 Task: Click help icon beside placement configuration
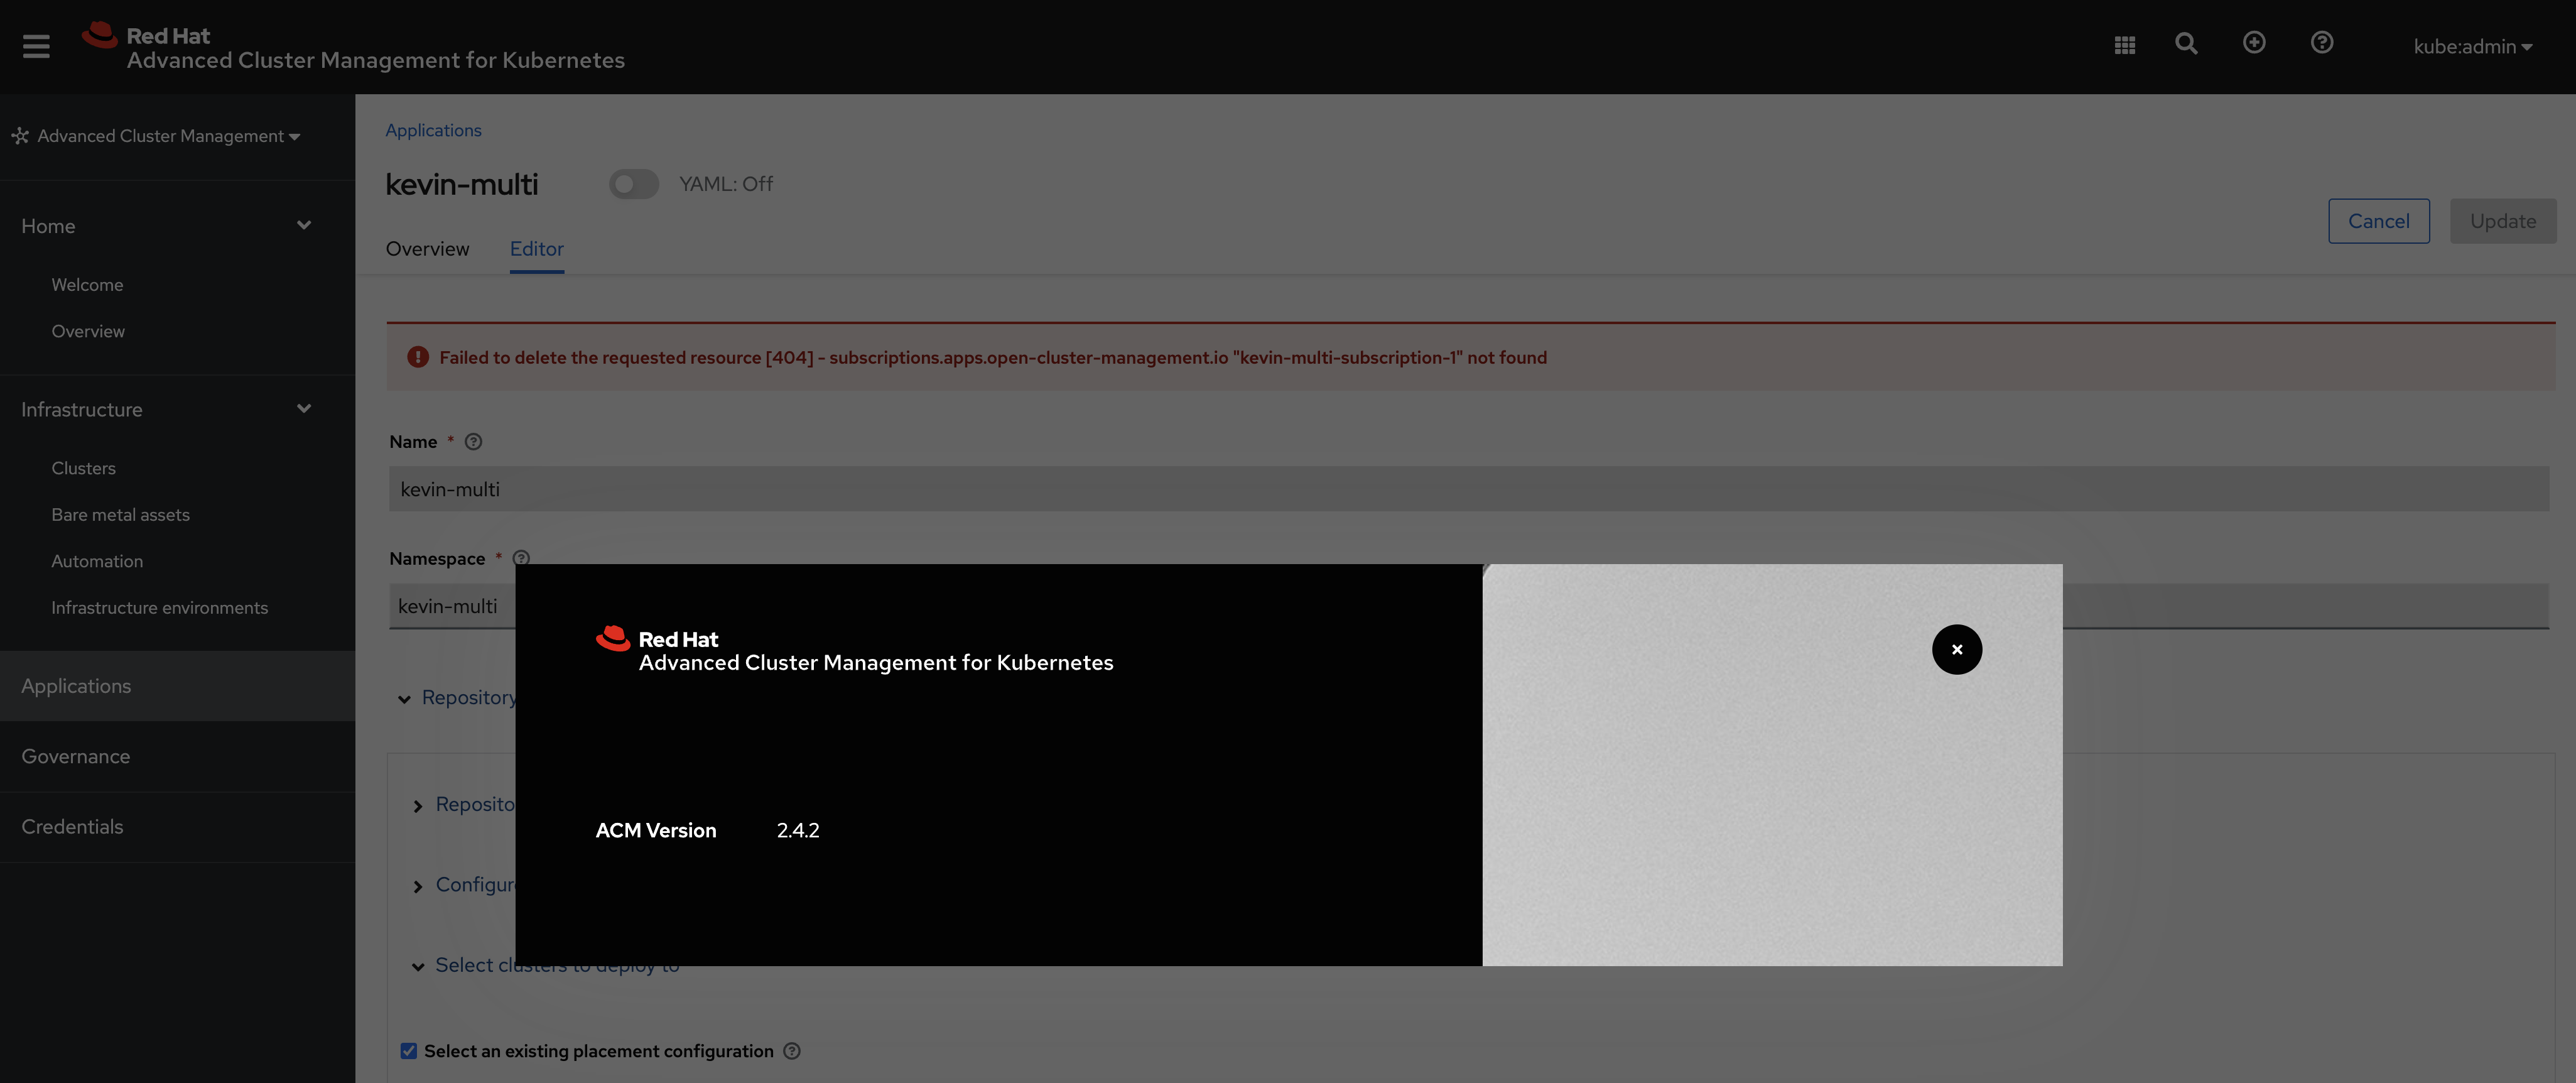click(x=792, y=1051)
